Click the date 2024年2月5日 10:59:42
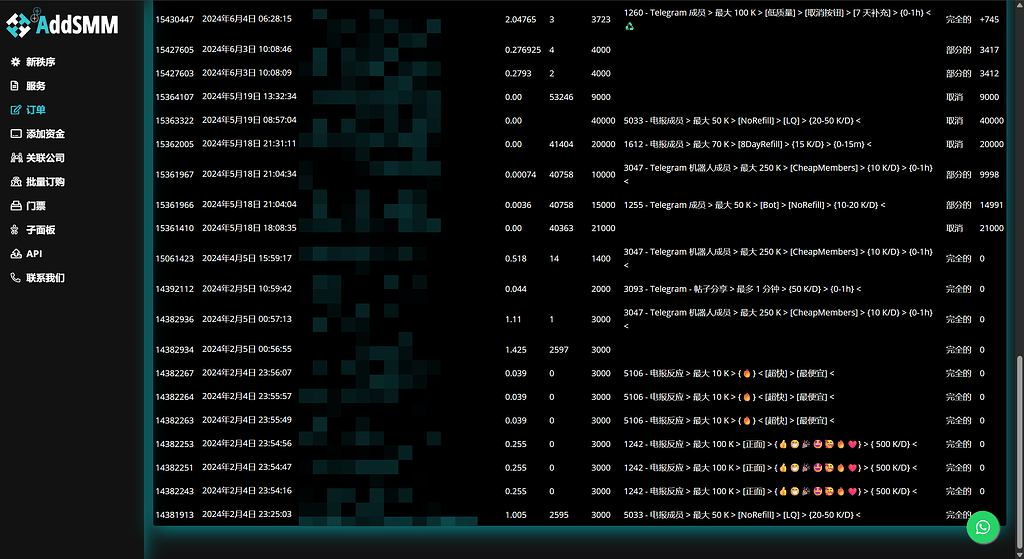Screen dimensions: 1024x559 pyautogui.click(x=247, y=288)
